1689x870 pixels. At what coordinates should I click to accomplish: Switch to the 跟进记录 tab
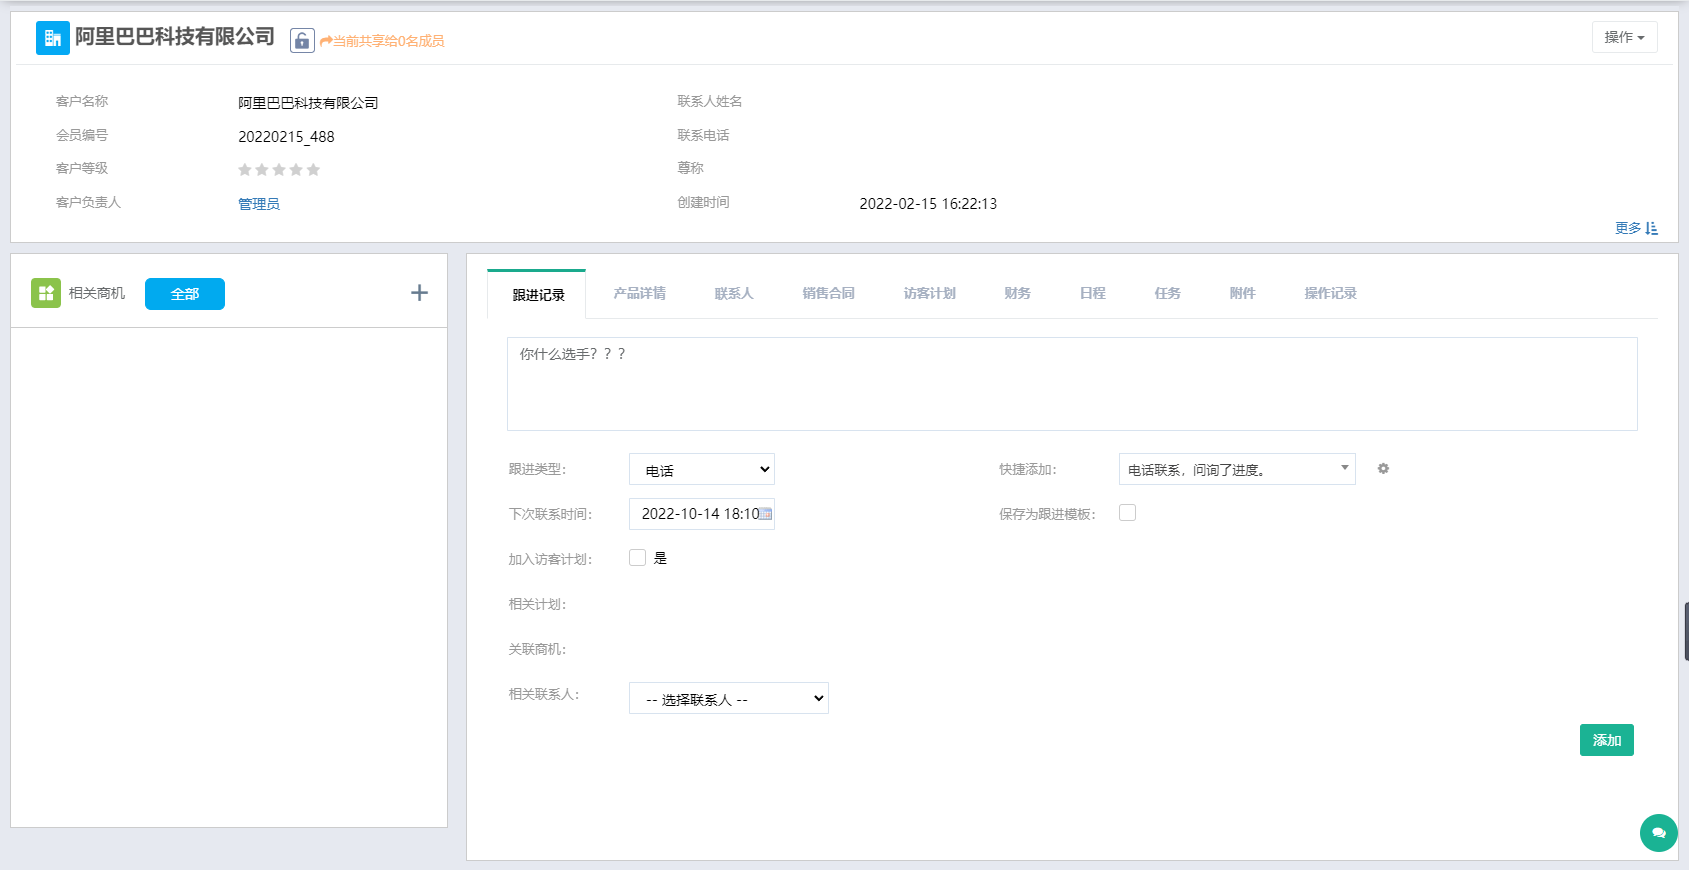tap(538, 294)
